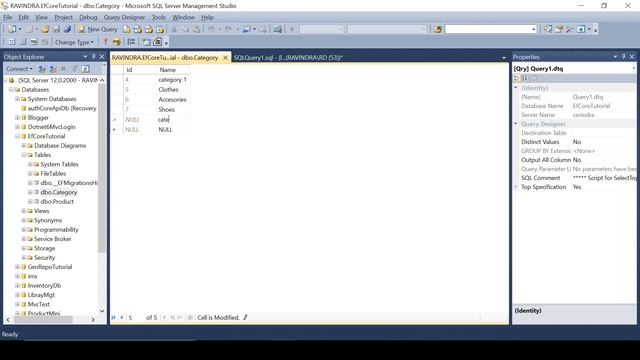Click the 'category 1' Name cell
640x360 pixels.
(x=172, y=80)
